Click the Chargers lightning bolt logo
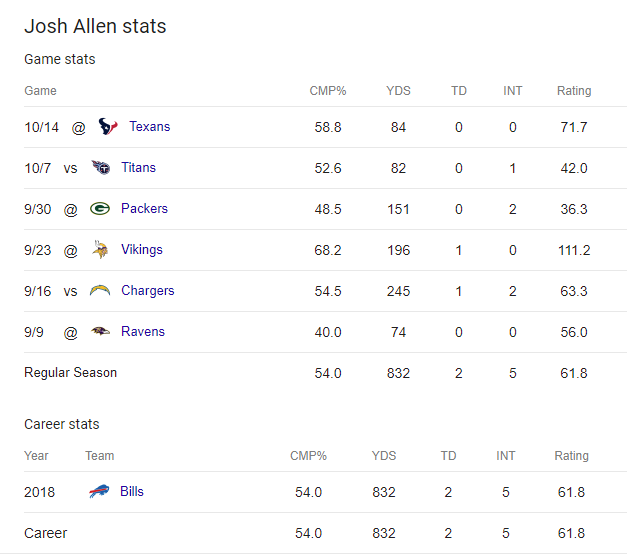Viewport: 627px width, 557px height. coord(100,290)
